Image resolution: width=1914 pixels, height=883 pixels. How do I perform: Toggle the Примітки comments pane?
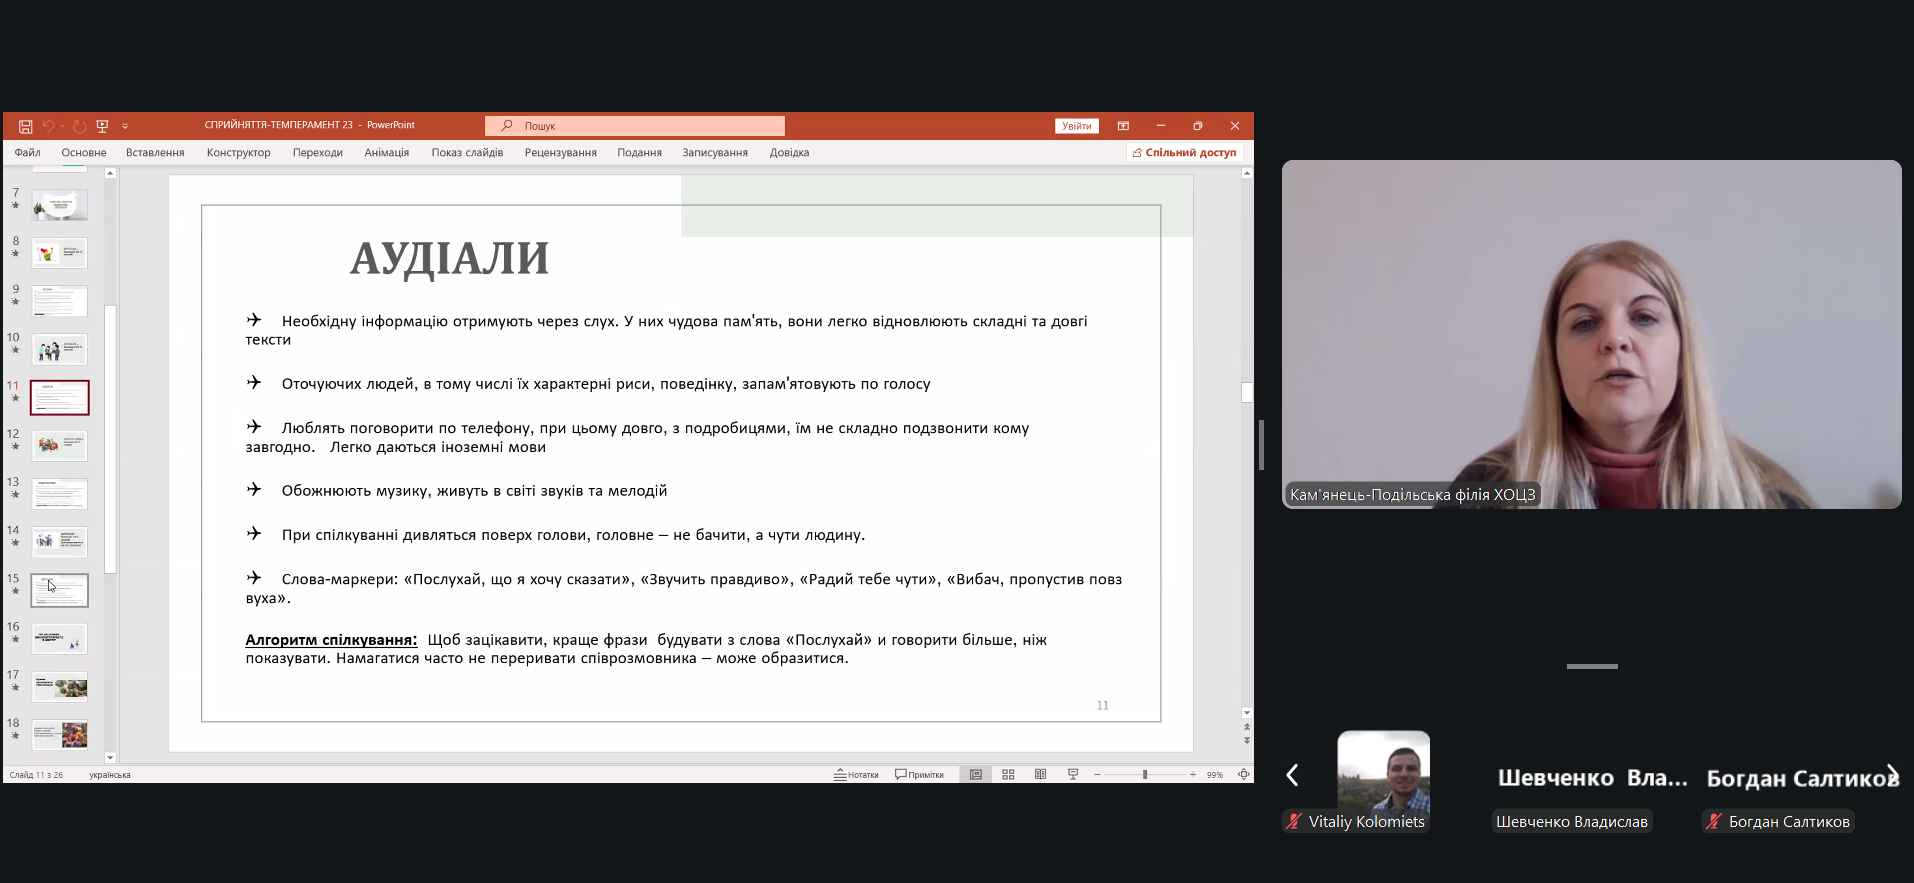(919, 775)
